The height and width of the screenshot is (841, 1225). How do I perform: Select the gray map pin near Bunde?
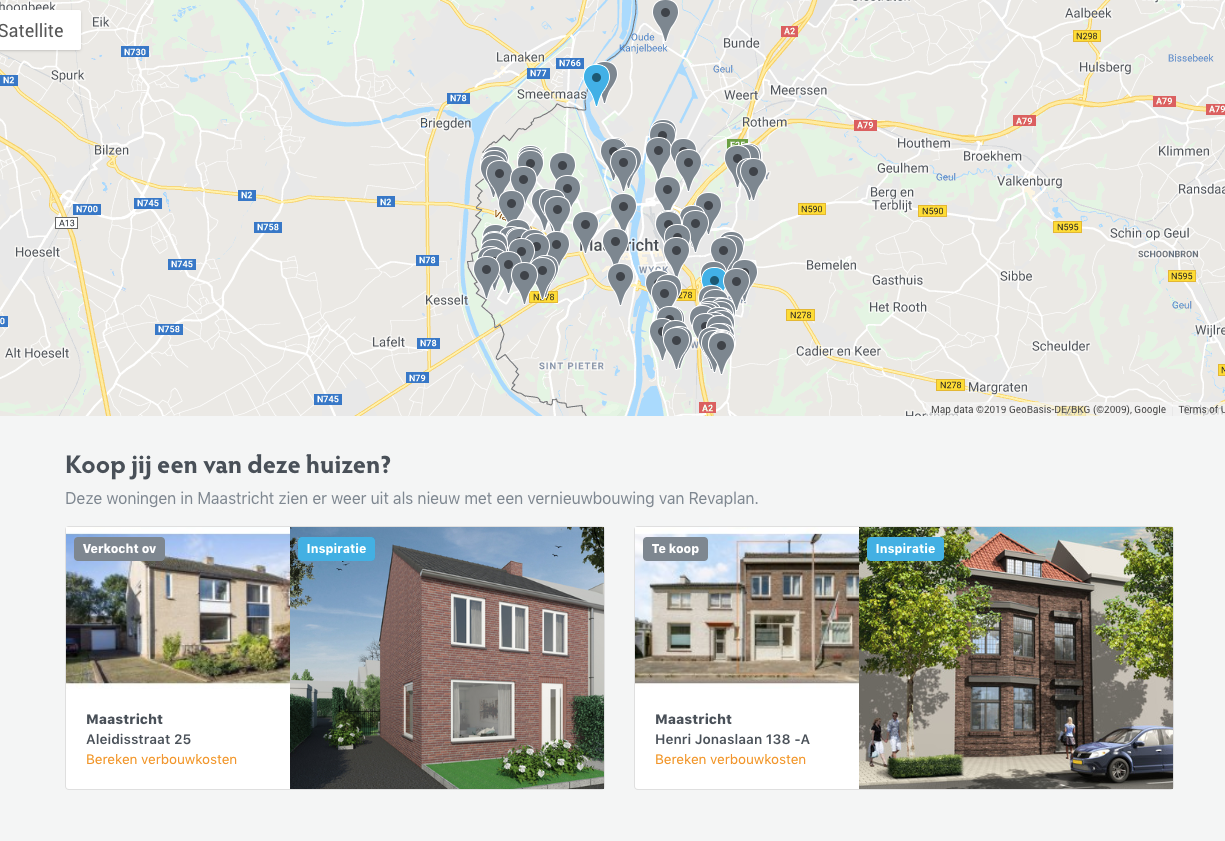point(666,19)
